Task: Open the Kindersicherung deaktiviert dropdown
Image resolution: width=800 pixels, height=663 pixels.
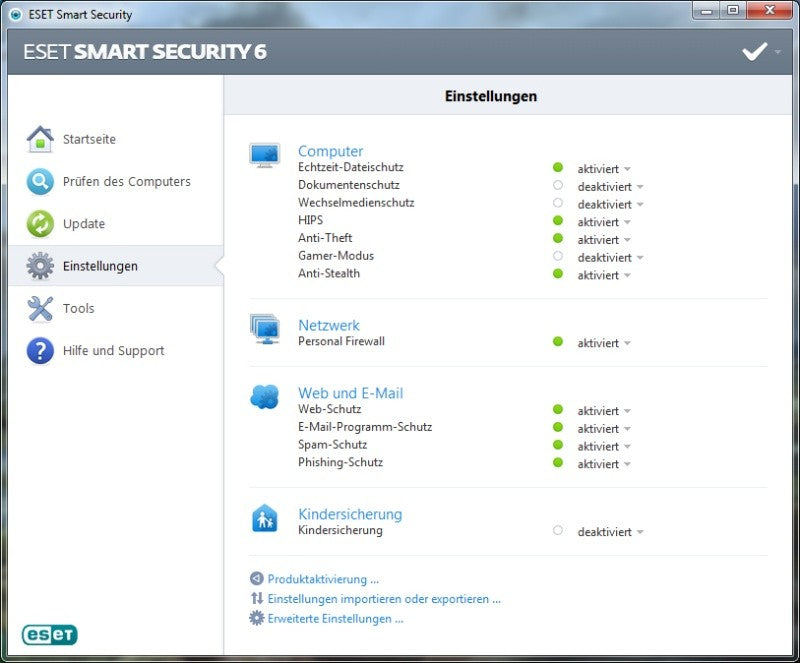Action: 610,532
